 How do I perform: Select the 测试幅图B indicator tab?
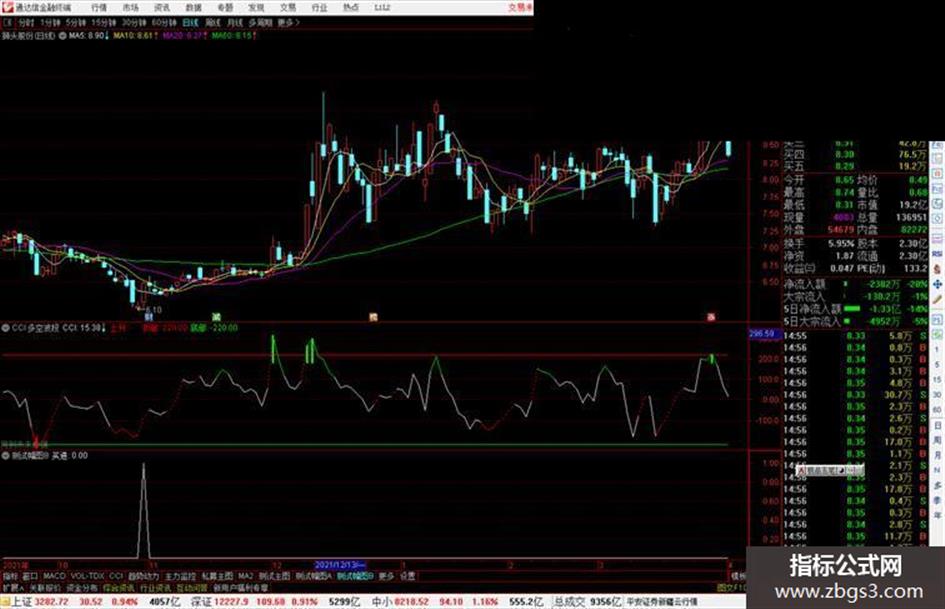point(356,576)
